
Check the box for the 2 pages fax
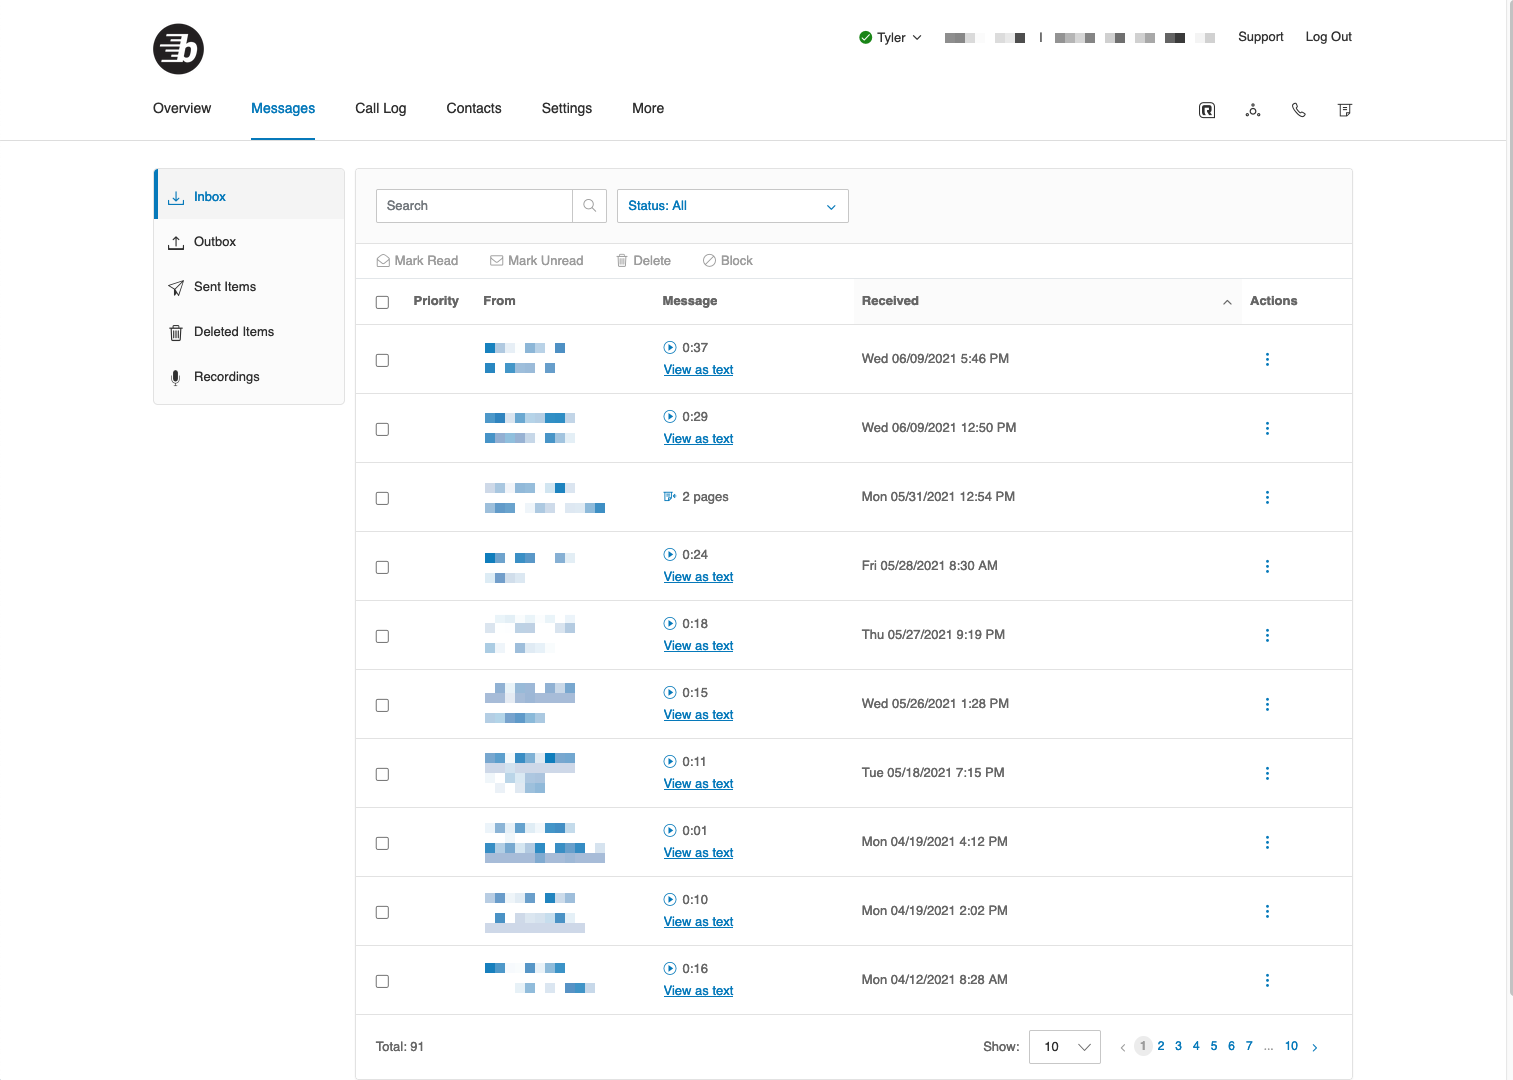point(382,498)
